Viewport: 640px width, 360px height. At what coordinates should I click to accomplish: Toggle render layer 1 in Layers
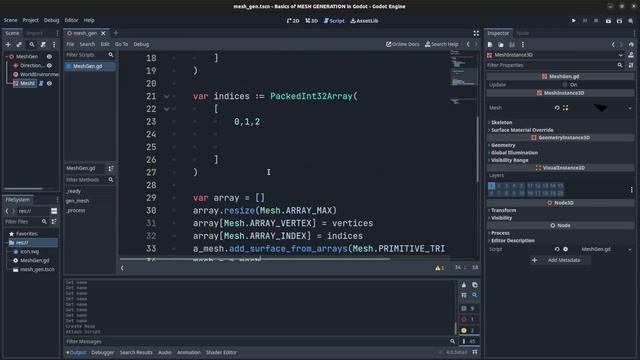click(x=491, y=186)
